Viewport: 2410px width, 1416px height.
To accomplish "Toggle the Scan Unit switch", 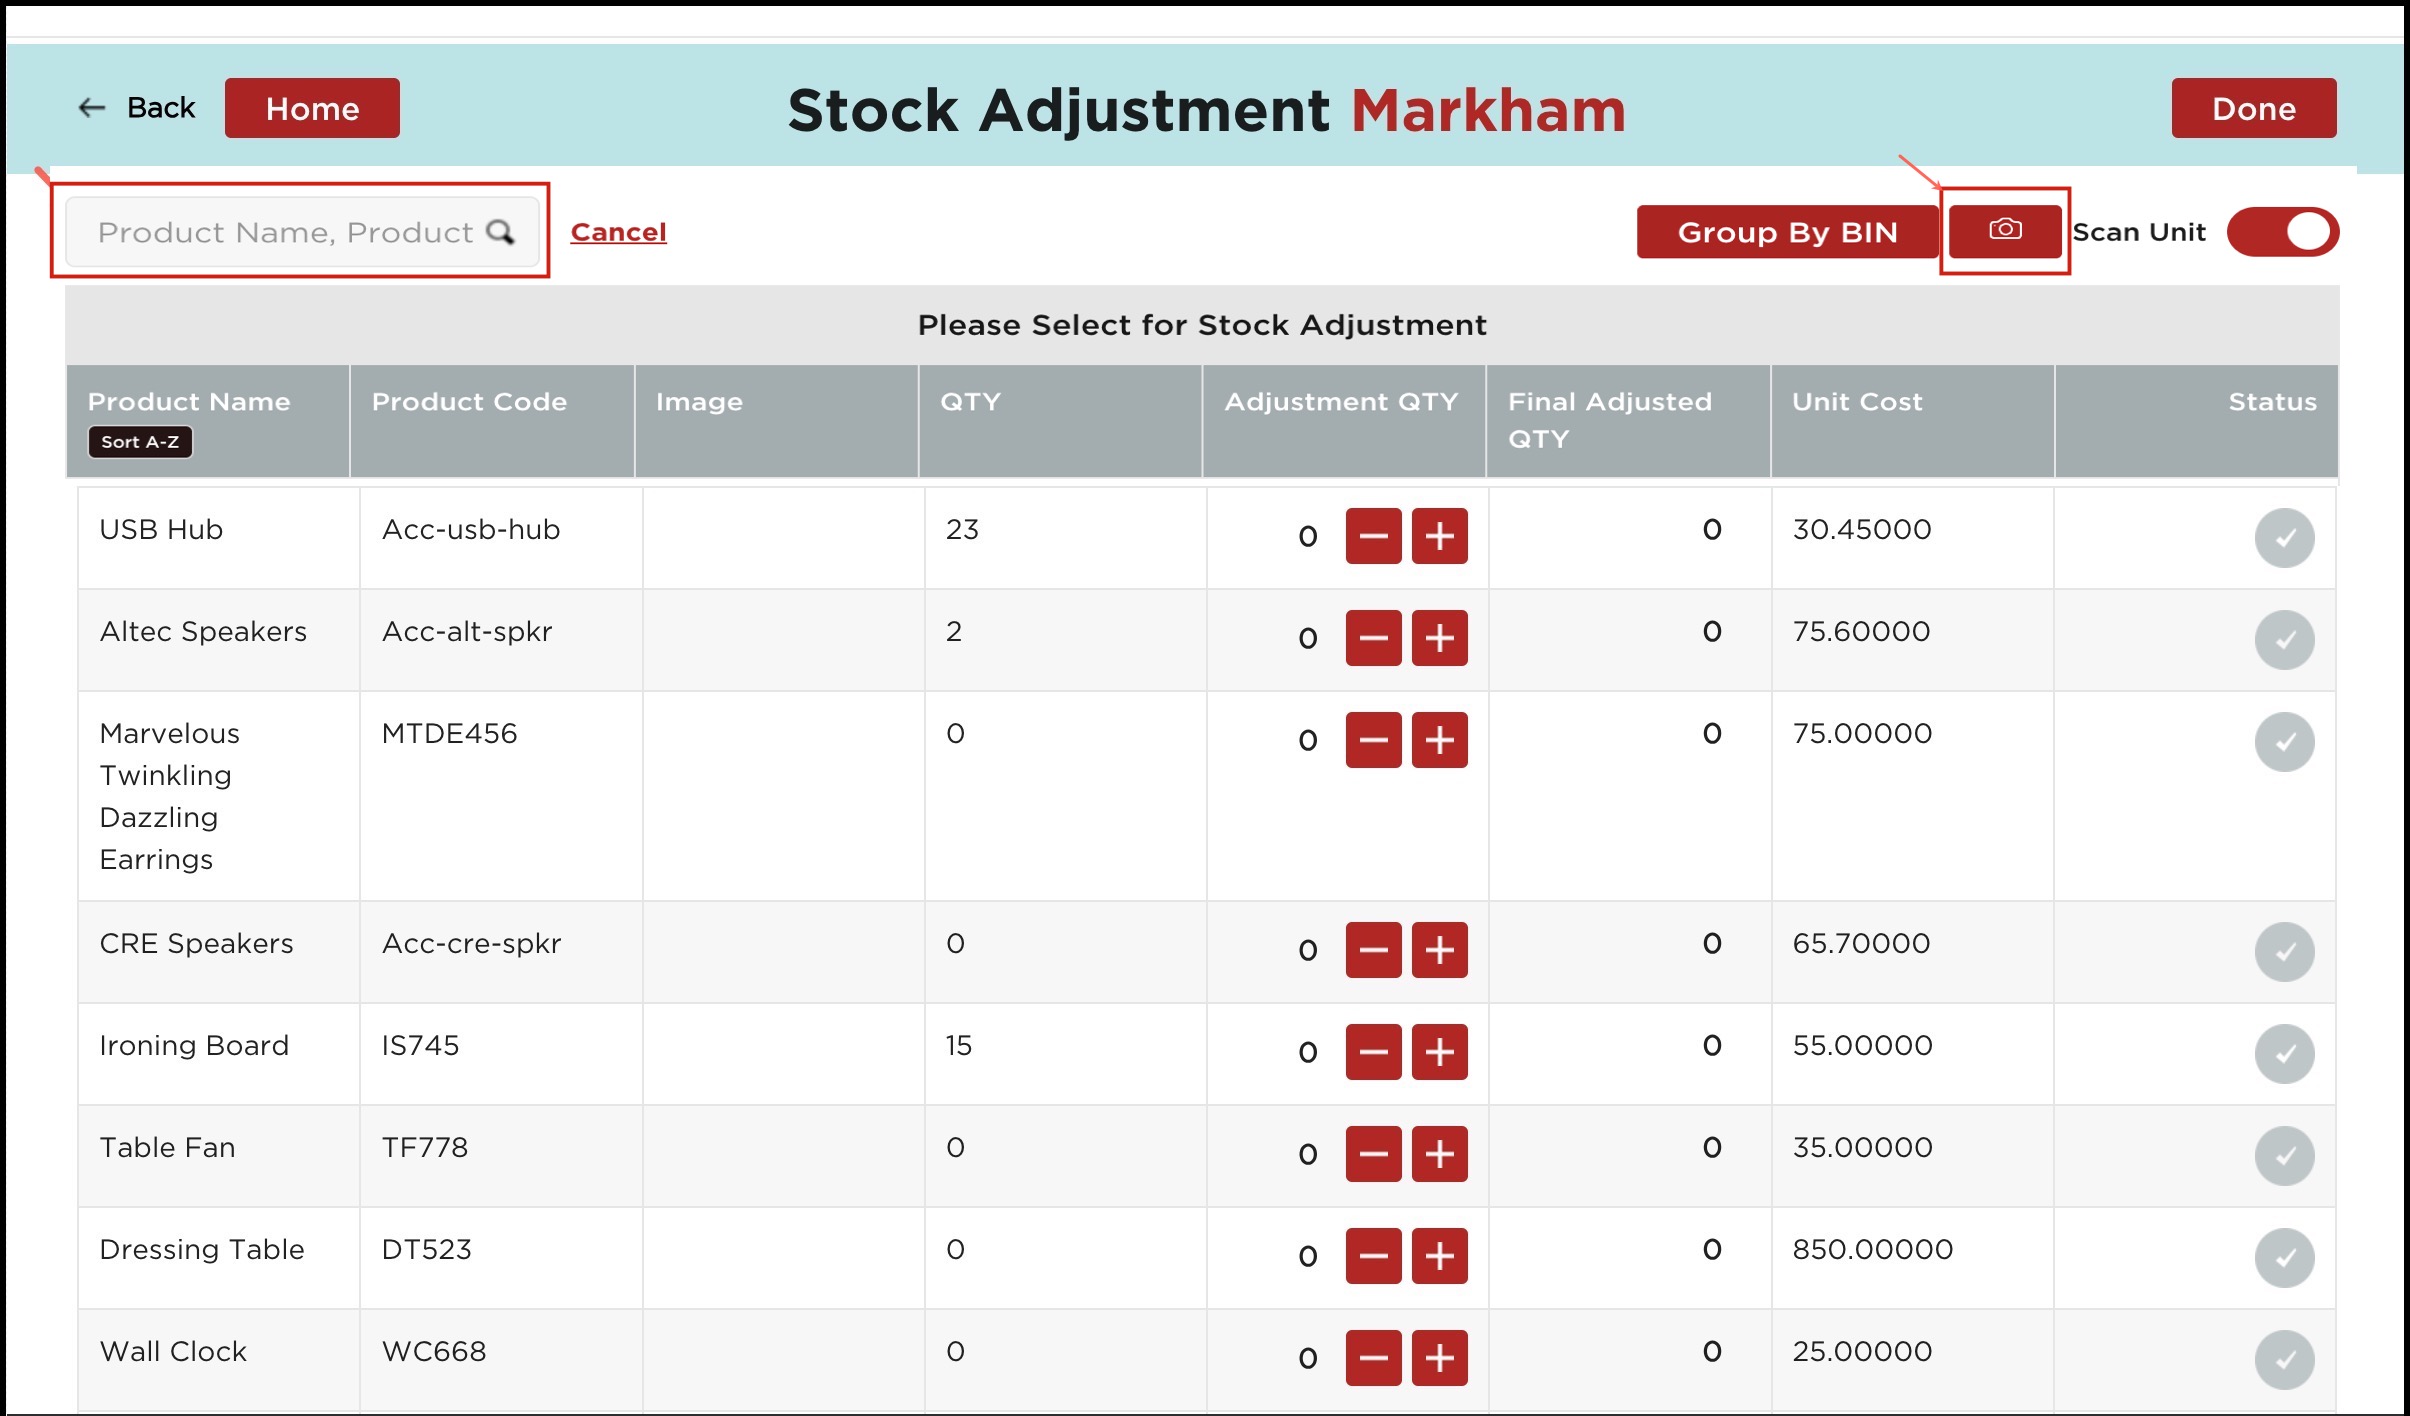I will coord(2282,232).
